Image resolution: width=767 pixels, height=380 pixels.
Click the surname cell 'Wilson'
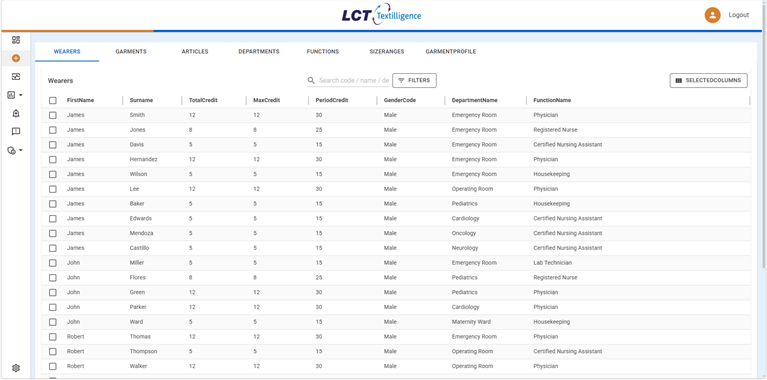[x=138, y=174]
